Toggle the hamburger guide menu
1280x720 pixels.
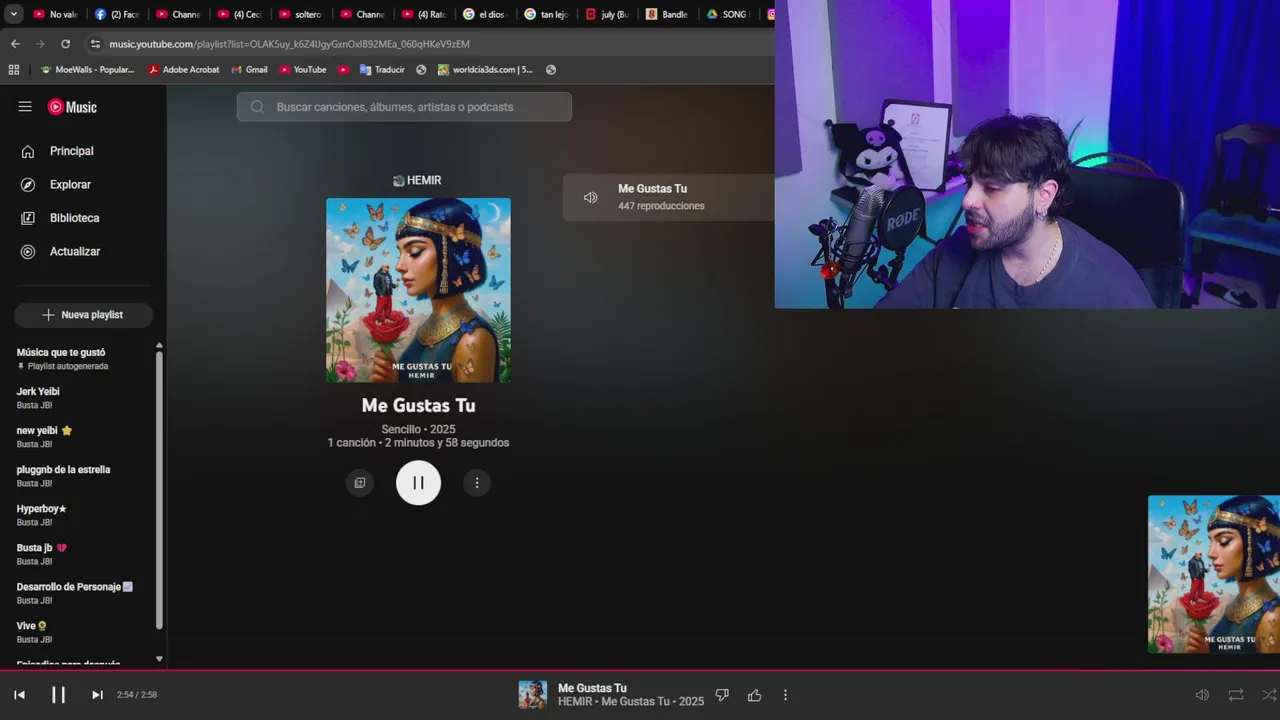pyautogui.click(x=25, y=107)
